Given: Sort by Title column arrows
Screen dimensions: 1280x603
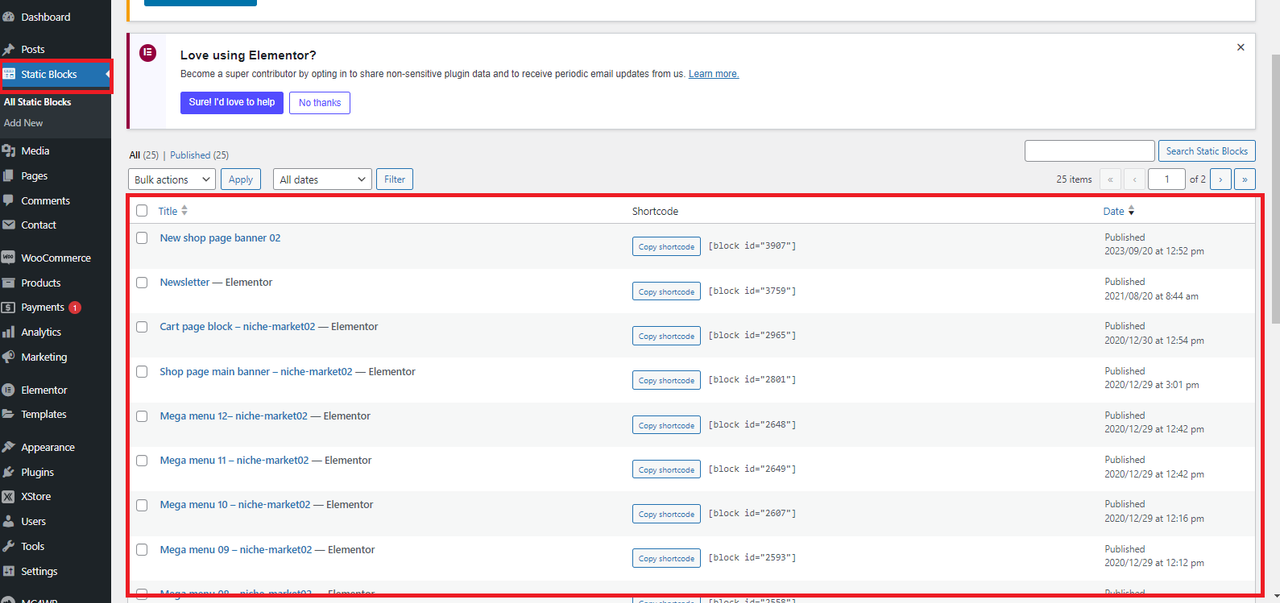Looking at the screenshot, I should pyautogui.click(x=184, y=211).
